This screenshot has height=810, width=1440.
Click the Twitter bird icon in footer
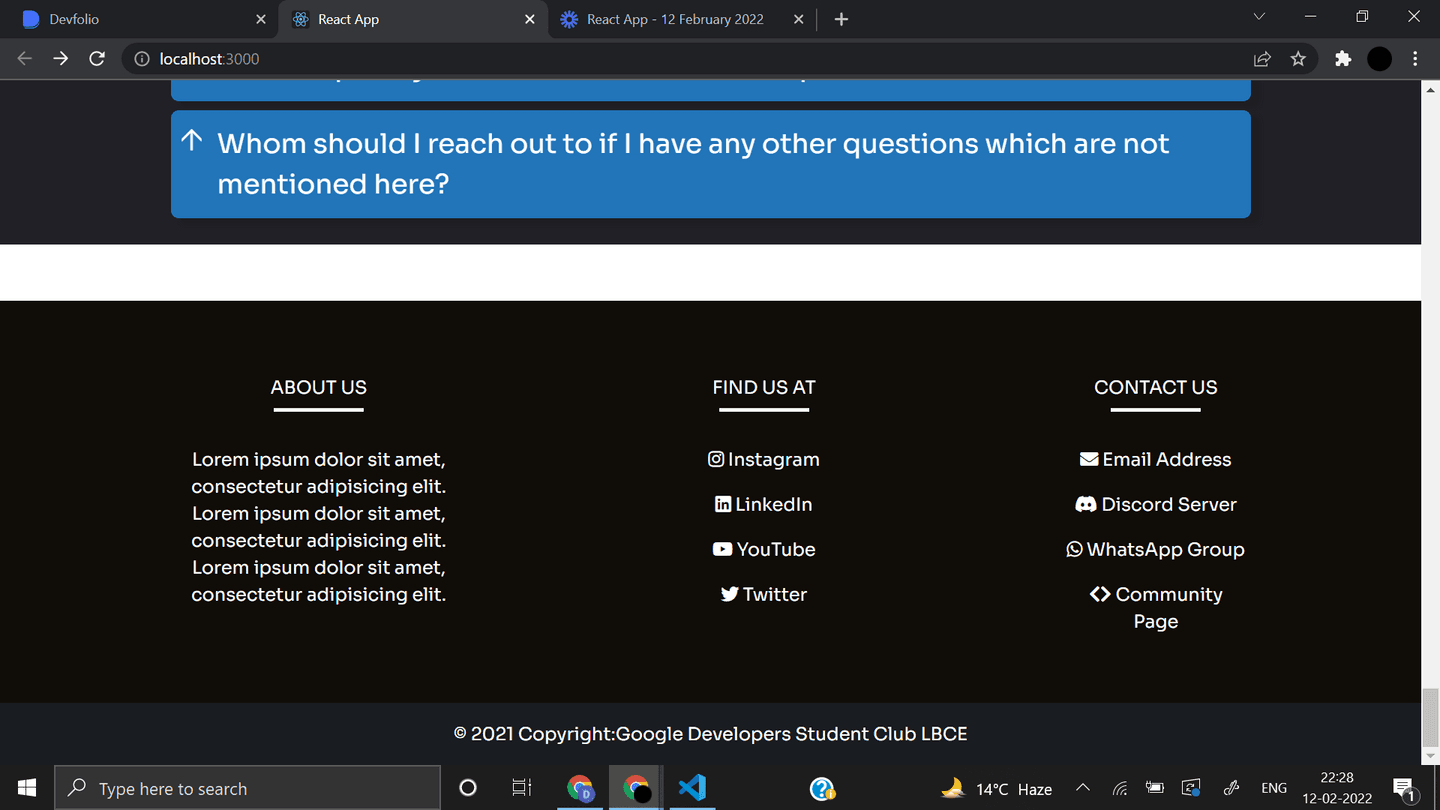pyautogui.click(x=730, y=594)
